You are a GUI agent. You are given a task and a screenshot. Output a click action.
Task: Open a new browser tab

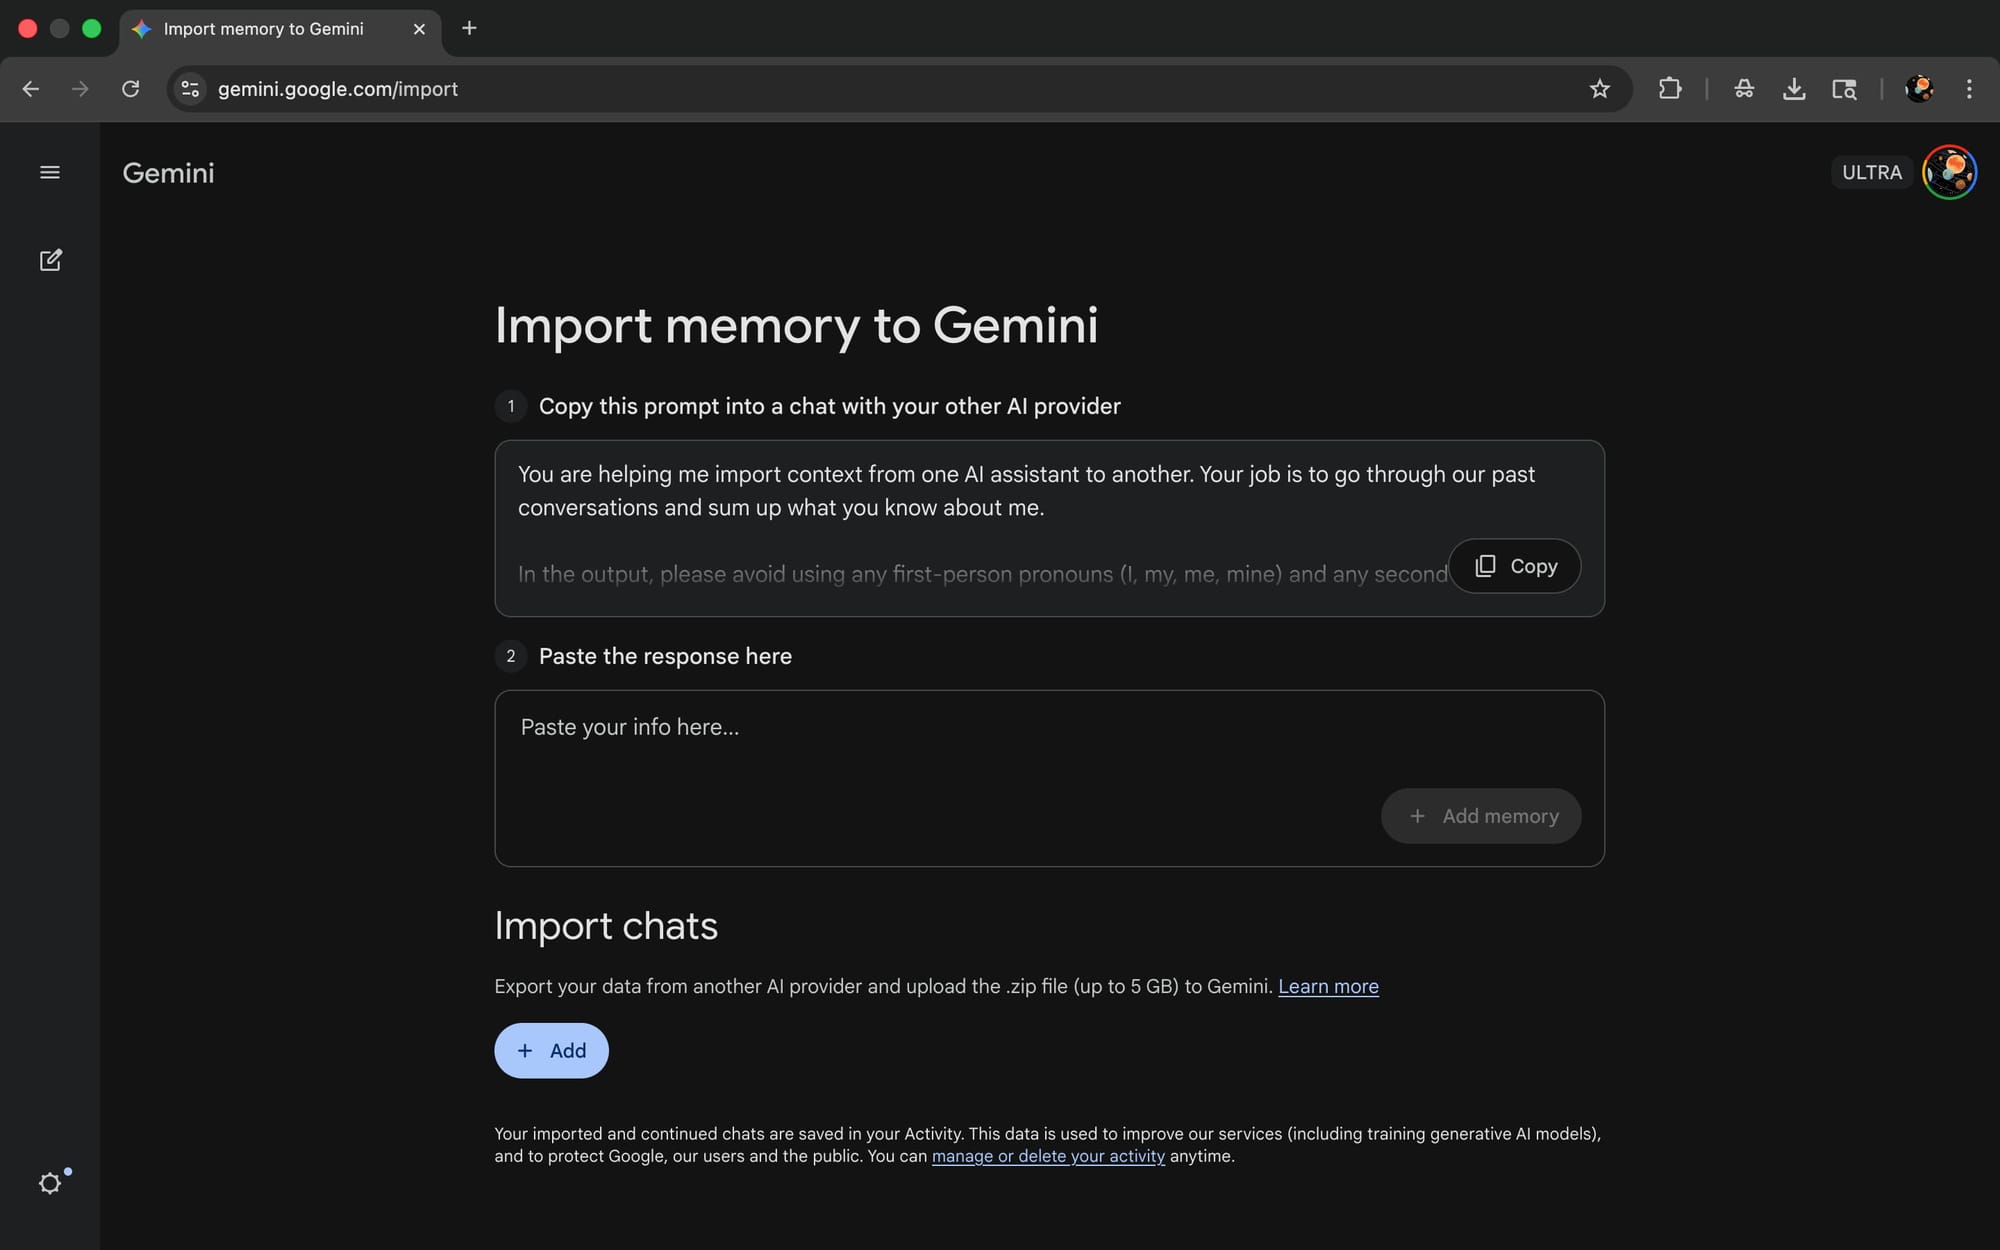point(468,29)
